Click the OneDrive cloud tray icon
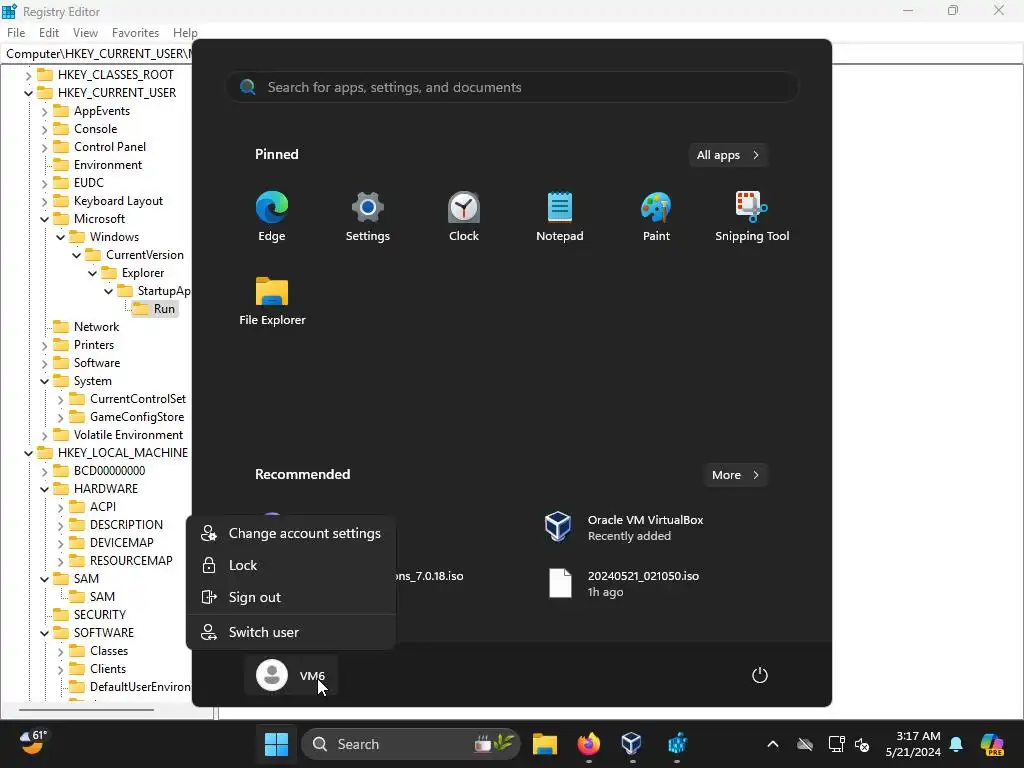This screenshot has width=1024, height=768. [x=805, y=744]
